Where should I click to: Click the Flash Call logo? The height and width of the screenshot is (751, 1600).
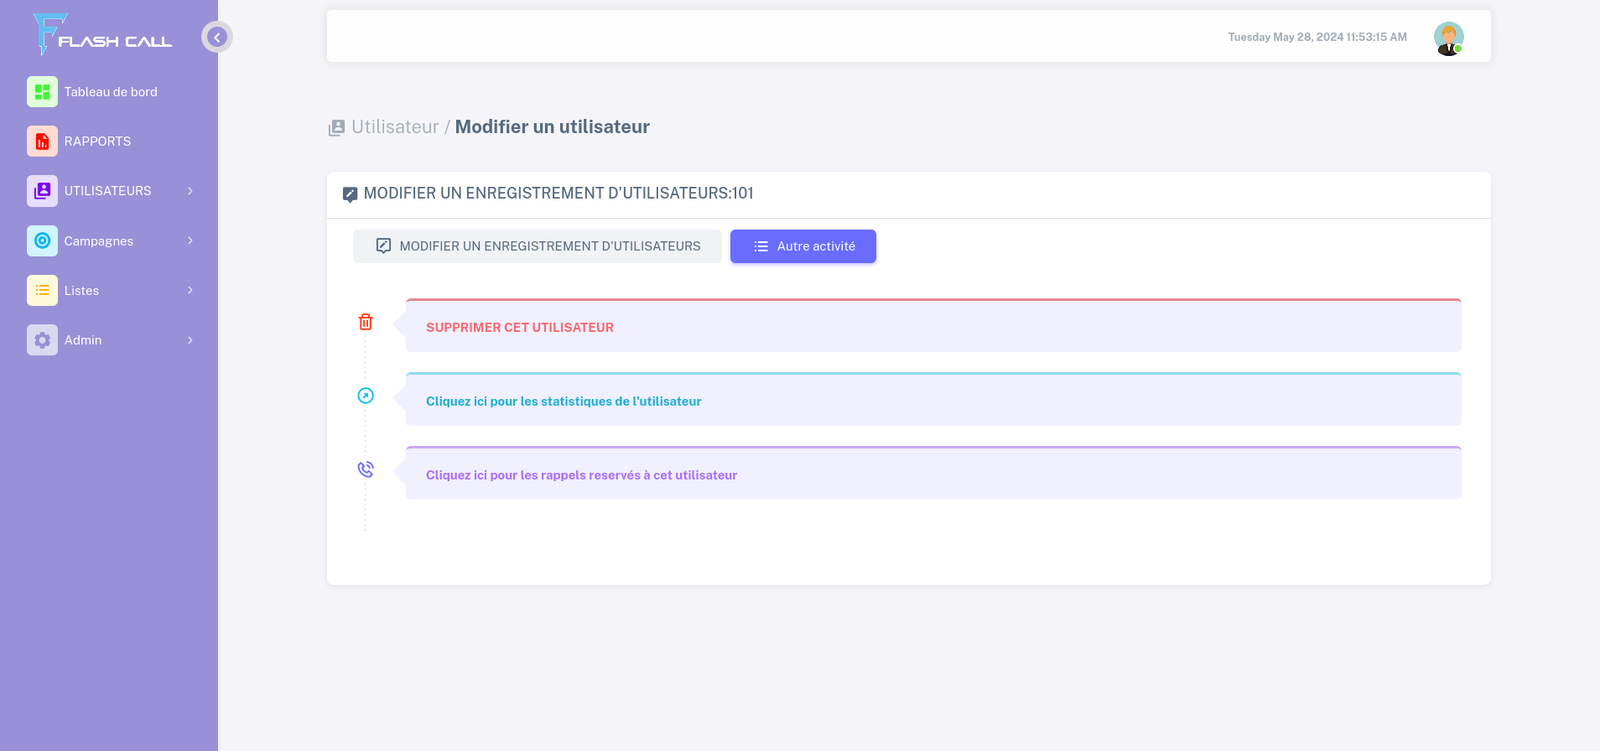click(101, 35)
